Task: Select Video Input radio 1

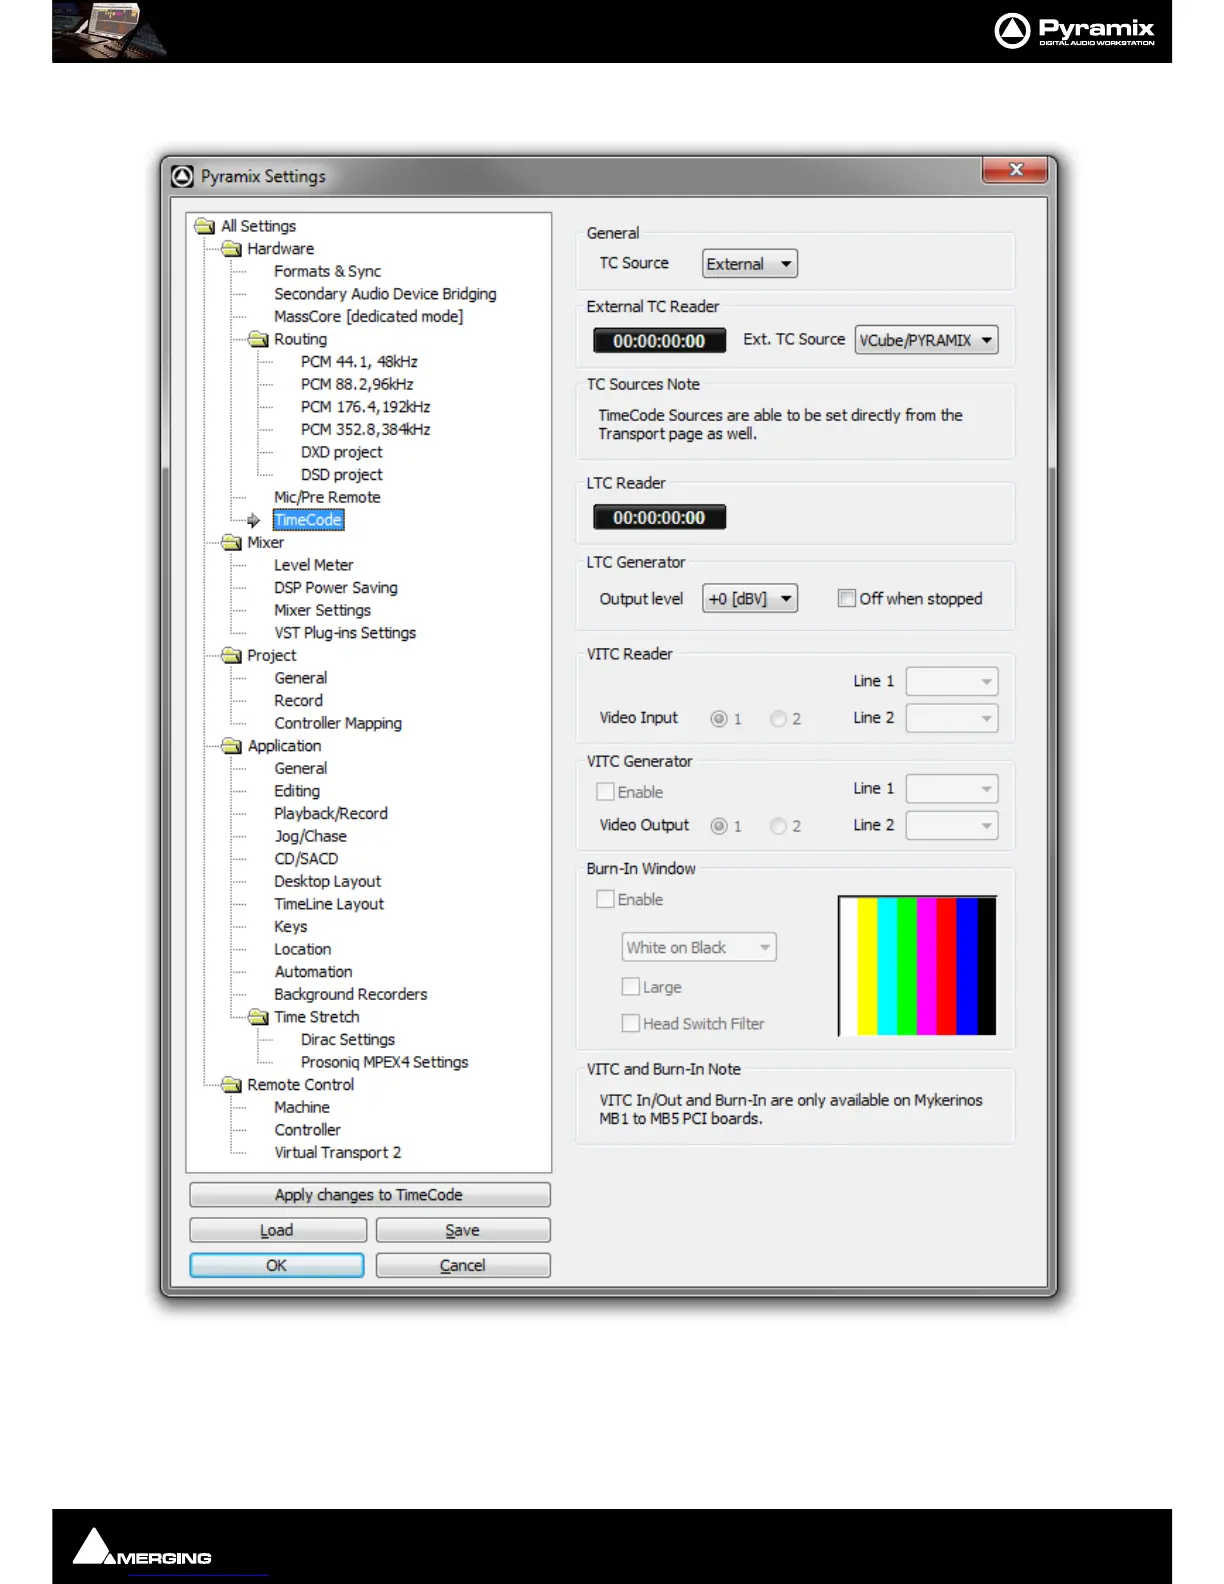Action: point(718,718)
